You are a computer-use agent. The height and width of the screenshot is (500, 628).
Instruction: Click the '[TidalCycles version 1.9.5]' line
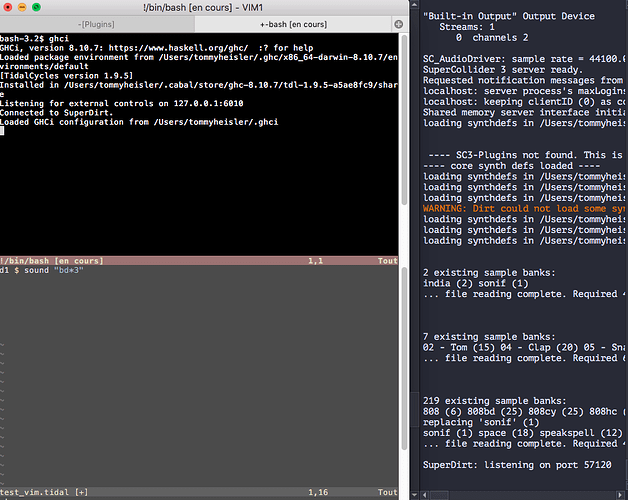coord(66,76)
